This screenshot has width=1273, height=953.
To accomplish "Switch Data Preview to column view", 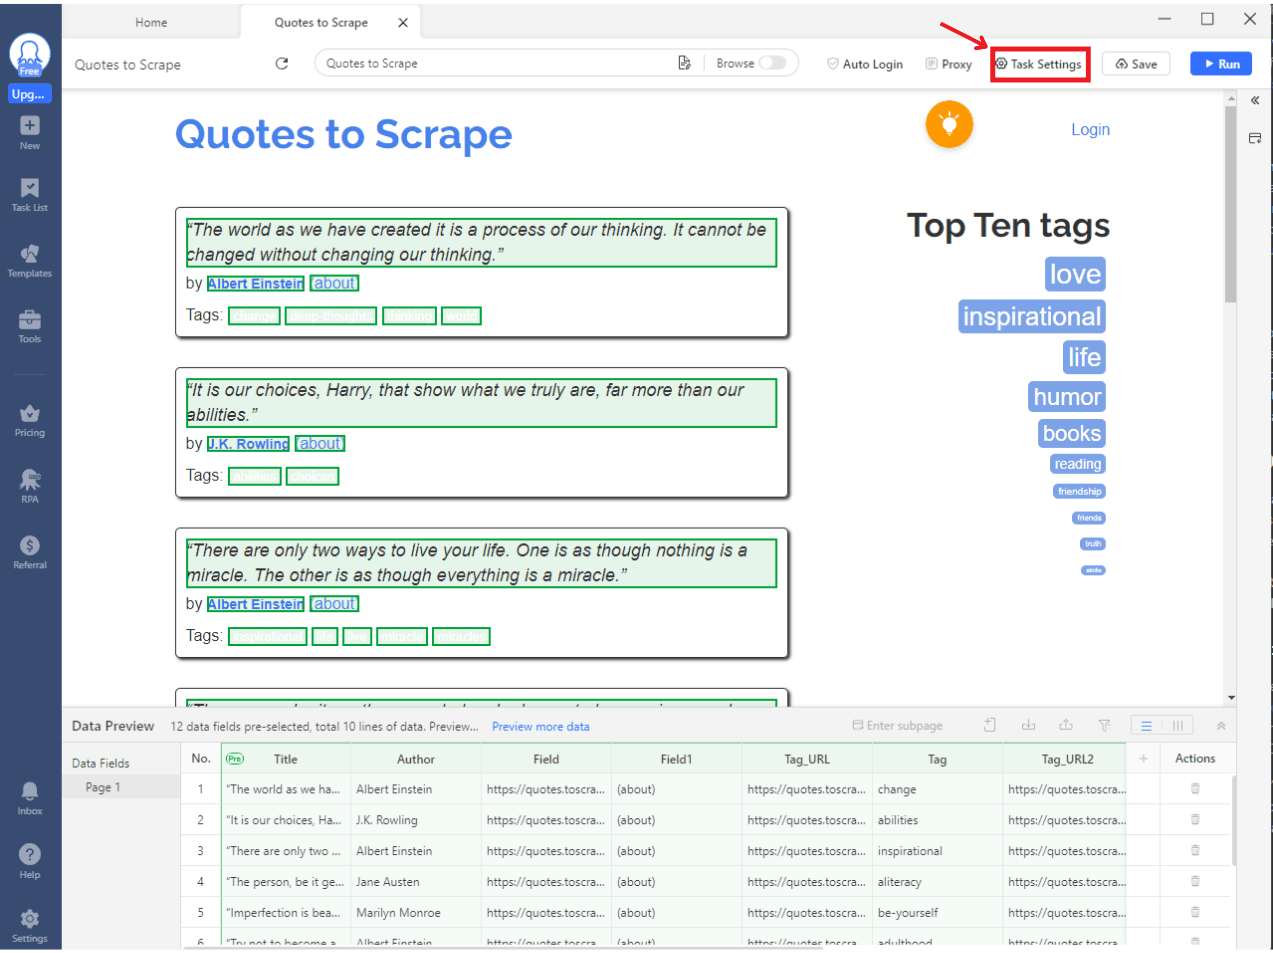I will 1177,726.
